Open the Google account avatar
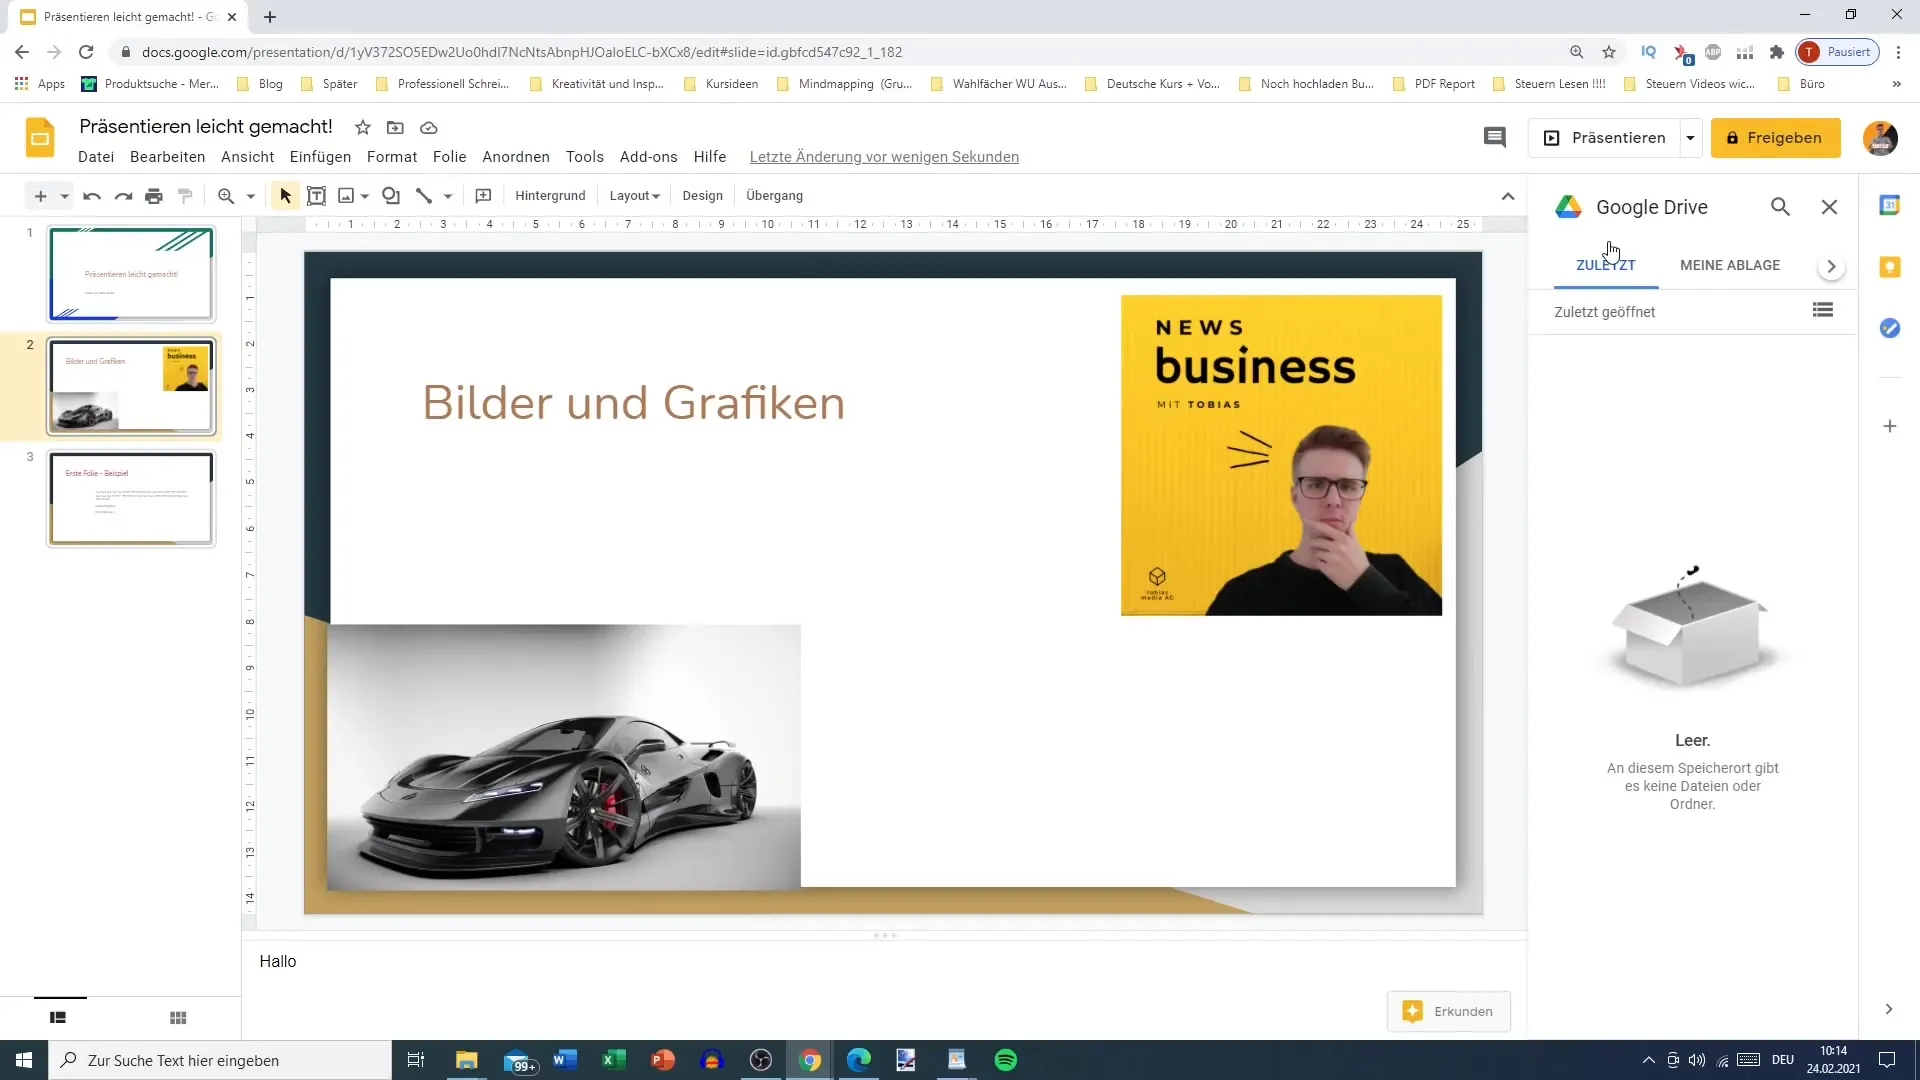This screenshot has height=1080, width=1920. 1880,138
